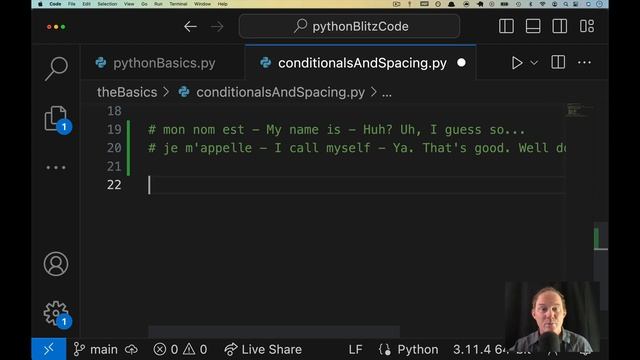This screenshot has width=640, height=360.
Task: Open the Accounts menu icon
Action: coord(56,264)
